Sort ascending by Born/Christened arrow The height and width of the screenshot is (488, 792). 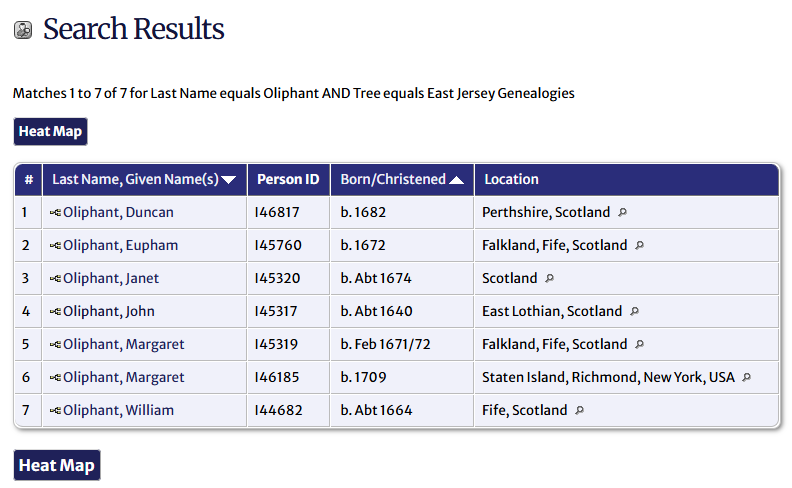[456, 180]
